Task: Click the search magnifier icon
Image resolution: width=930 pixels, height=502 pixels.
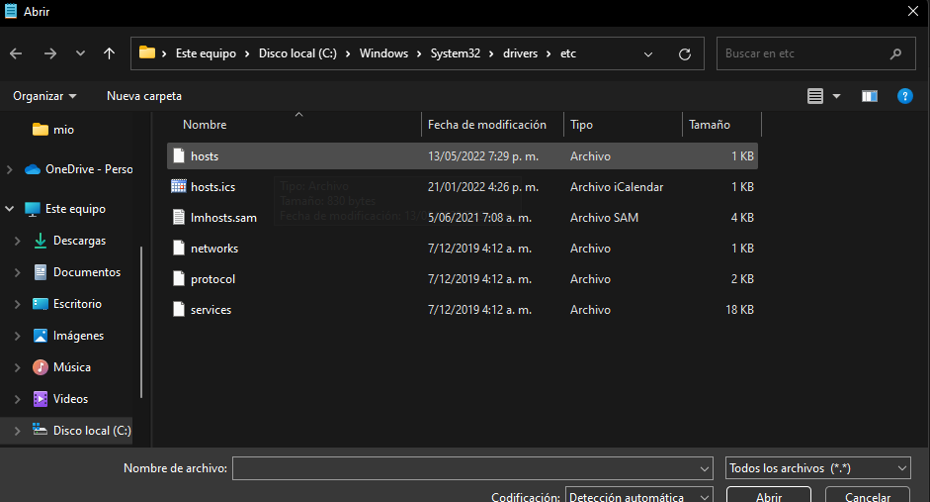Action: 896,54
